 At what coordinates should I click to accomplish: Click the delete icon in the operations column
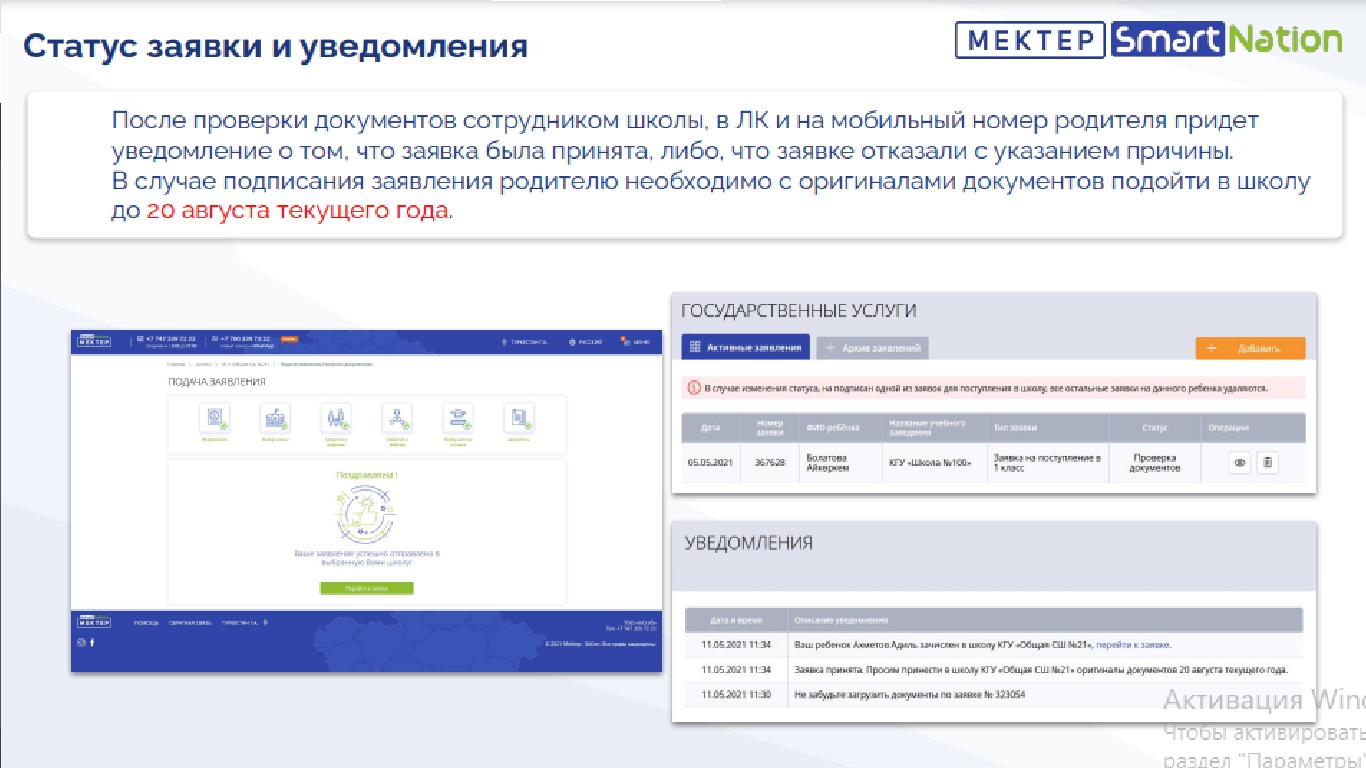click(x=1267, y=463)
